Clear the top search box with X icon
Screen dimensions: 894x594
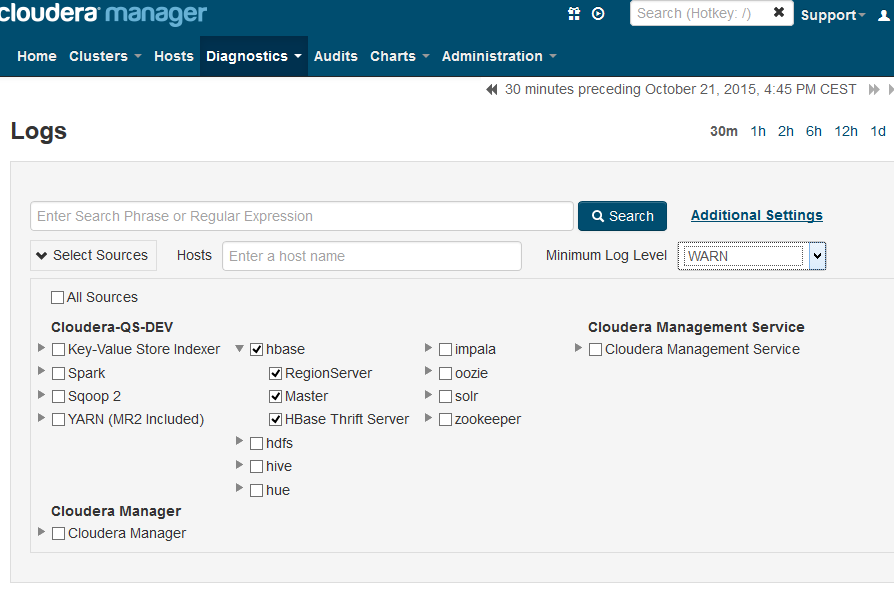pos(779,13)
